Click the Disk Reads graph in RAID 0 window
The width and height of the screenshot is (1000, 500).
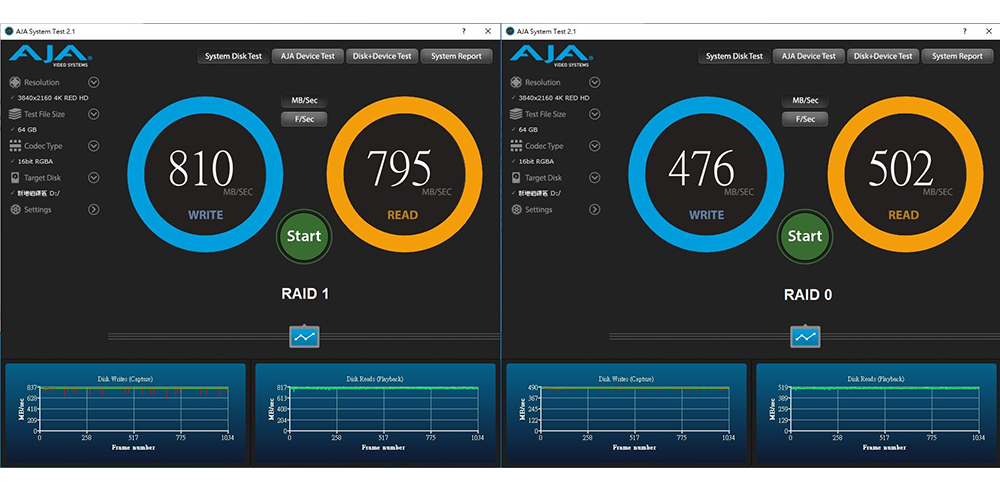coord(871,414)
